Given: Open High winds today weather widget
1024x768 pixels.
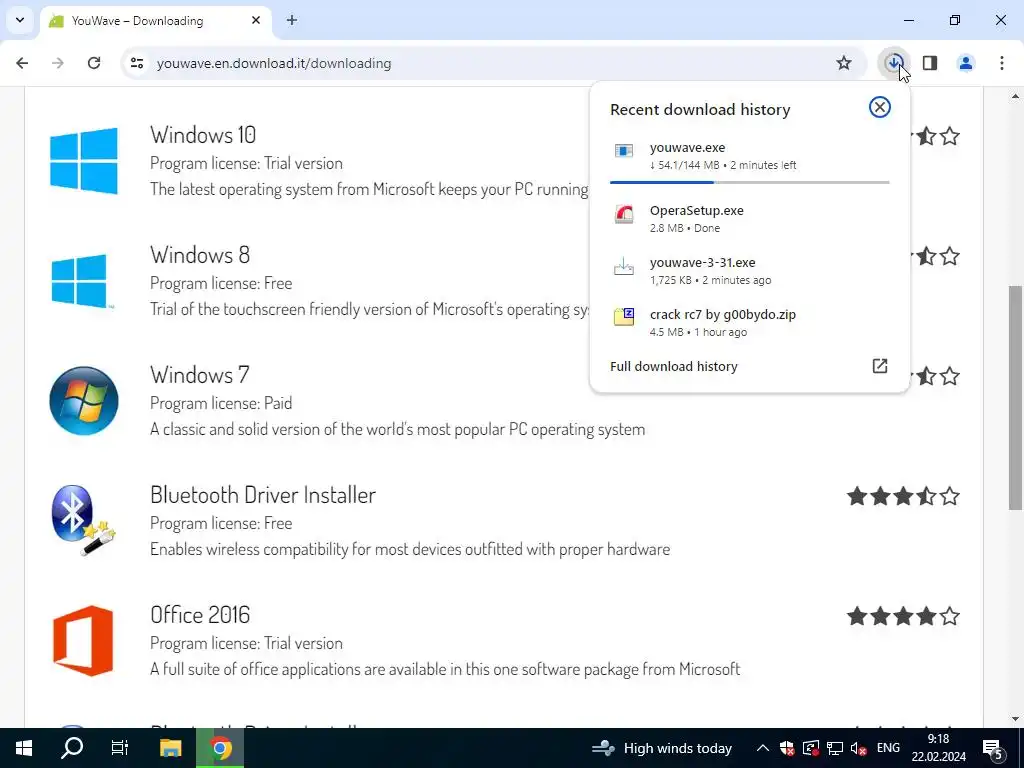Looking at the screenshot, I should (x=662, y=748).
